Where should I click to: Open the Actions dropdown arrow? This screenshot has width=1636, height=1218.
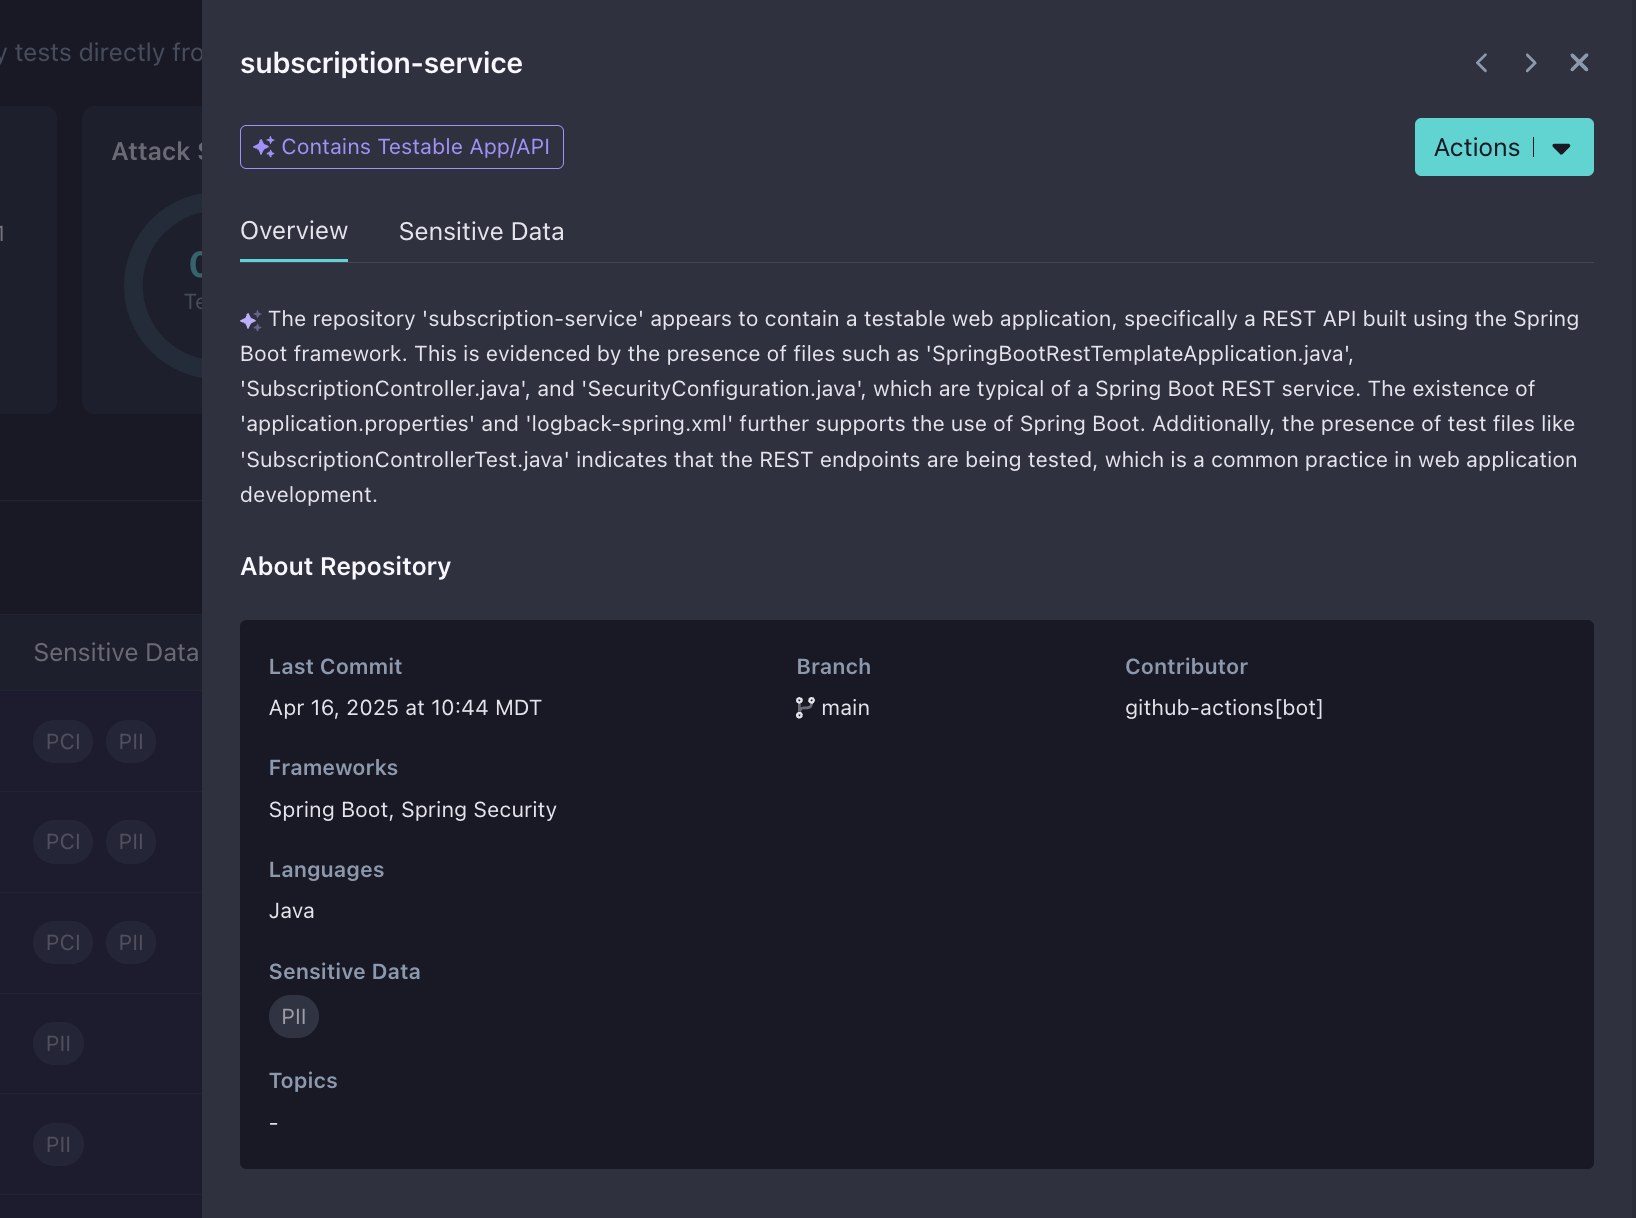[1562, 147]
